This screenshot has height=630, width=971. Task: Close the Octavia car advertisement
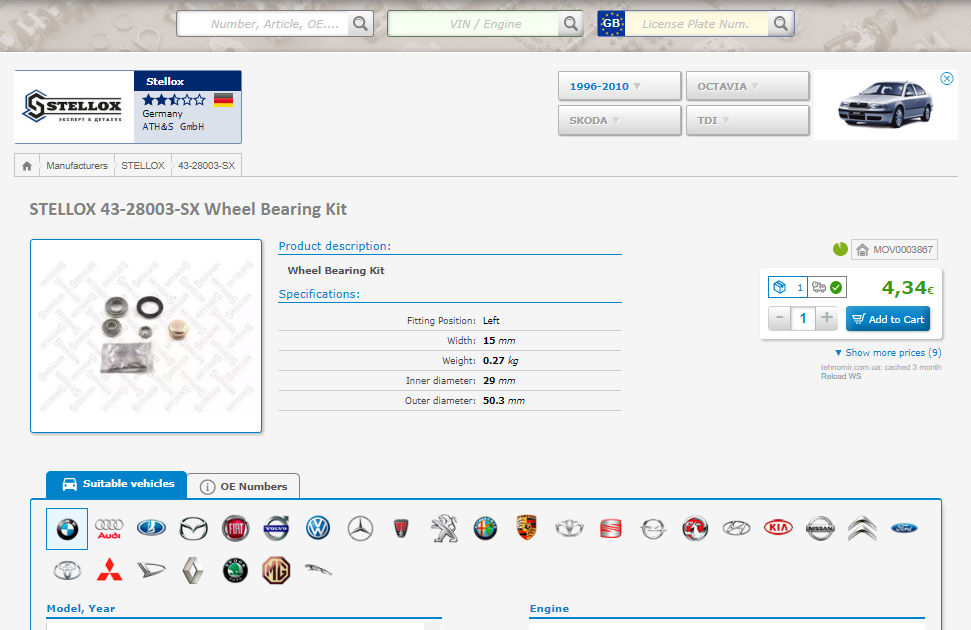[947, 79]
